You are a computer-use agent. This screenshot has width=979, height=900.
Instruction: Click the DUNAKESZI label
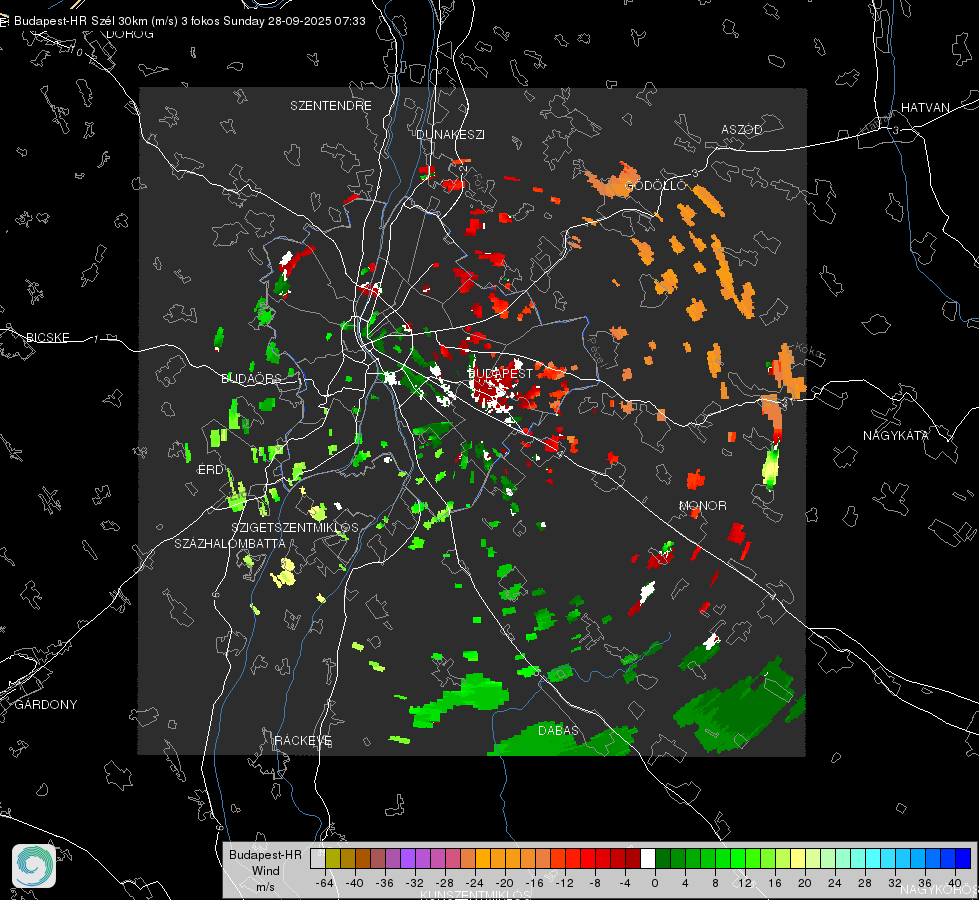point(450,134)
